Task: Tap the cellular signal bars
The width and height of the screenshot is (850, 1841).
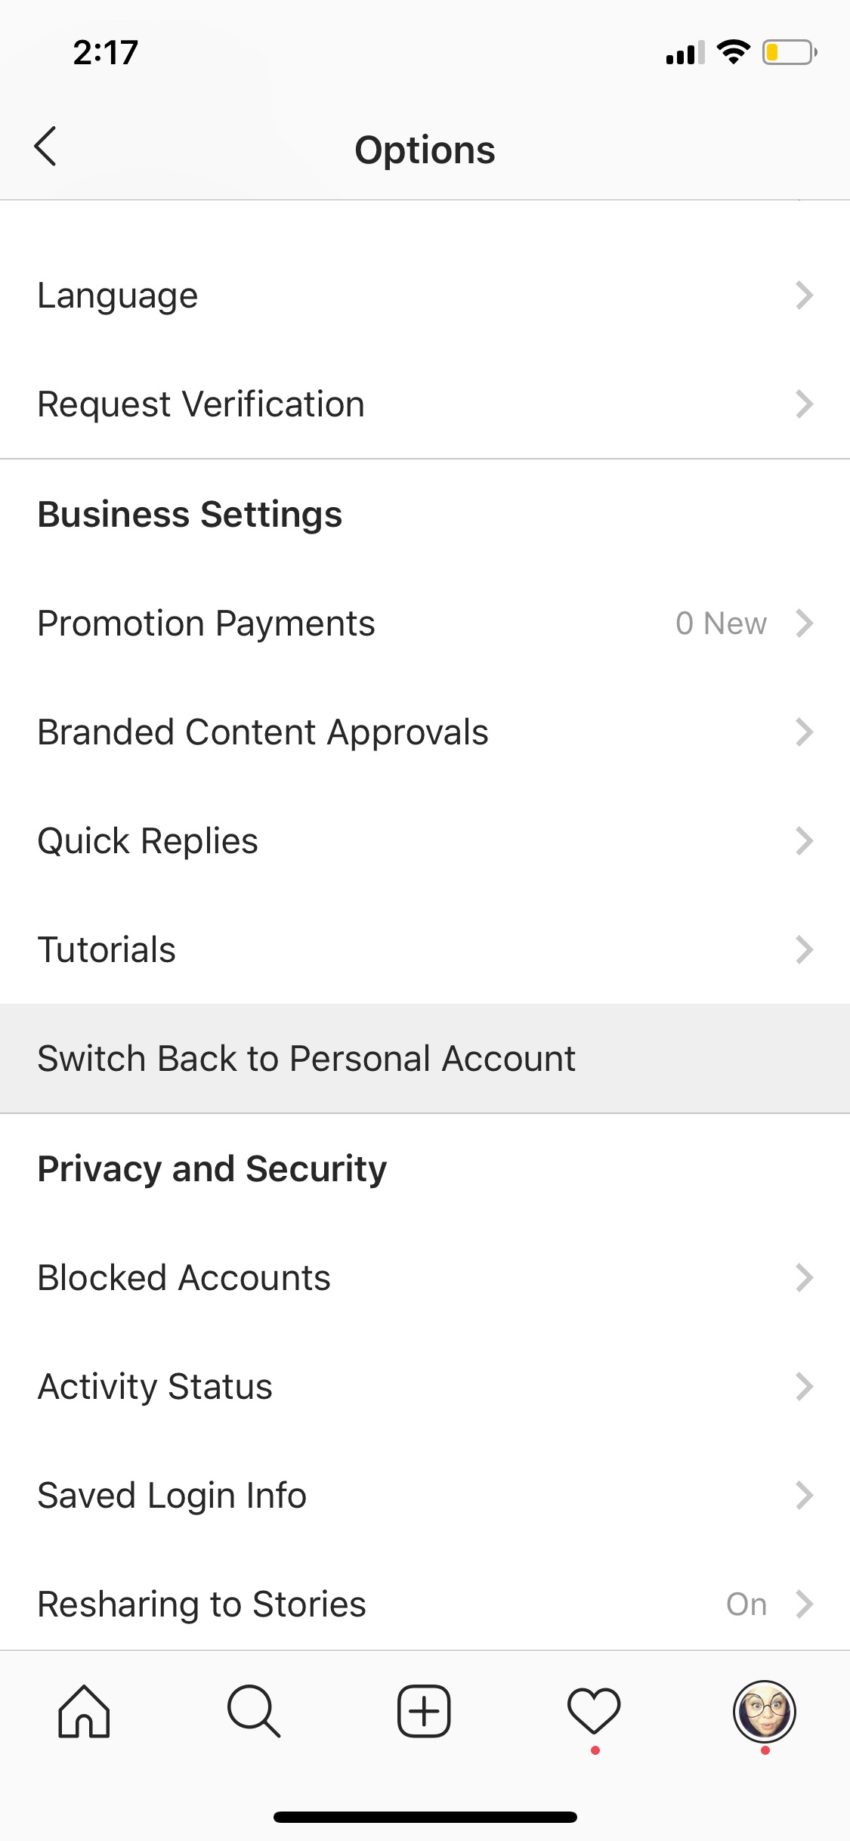Action: coord(685,53)
